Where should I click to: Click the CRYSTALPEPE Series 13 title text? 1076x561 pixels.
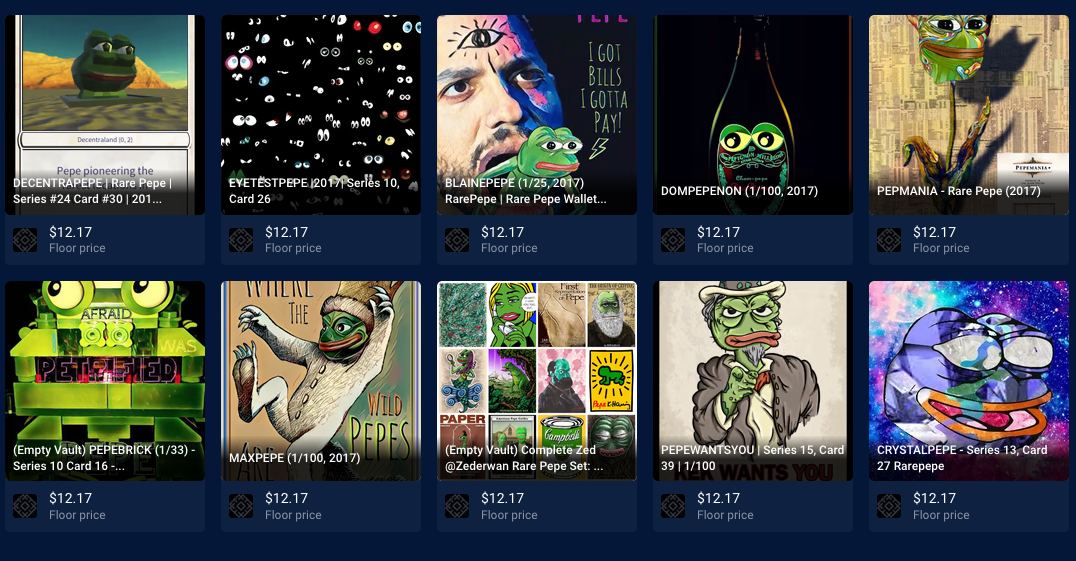(x=962, y=458)
